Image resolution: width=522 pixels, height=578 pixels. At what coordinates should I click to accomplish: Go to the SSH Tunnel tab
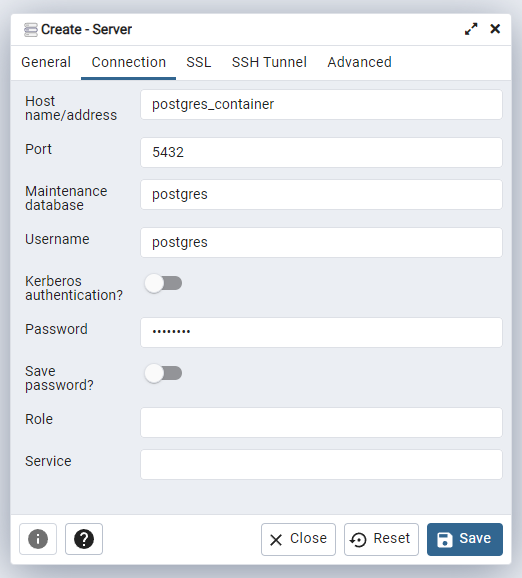pyautogui.click(x=269, y=62)
